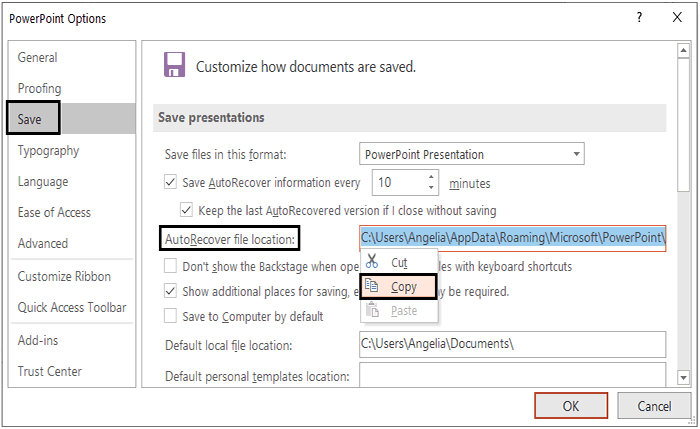The height and width of the screenshot is (429, 700).
Task: Close the PowerPoint Options dialog
Action: tap(677, 17)
